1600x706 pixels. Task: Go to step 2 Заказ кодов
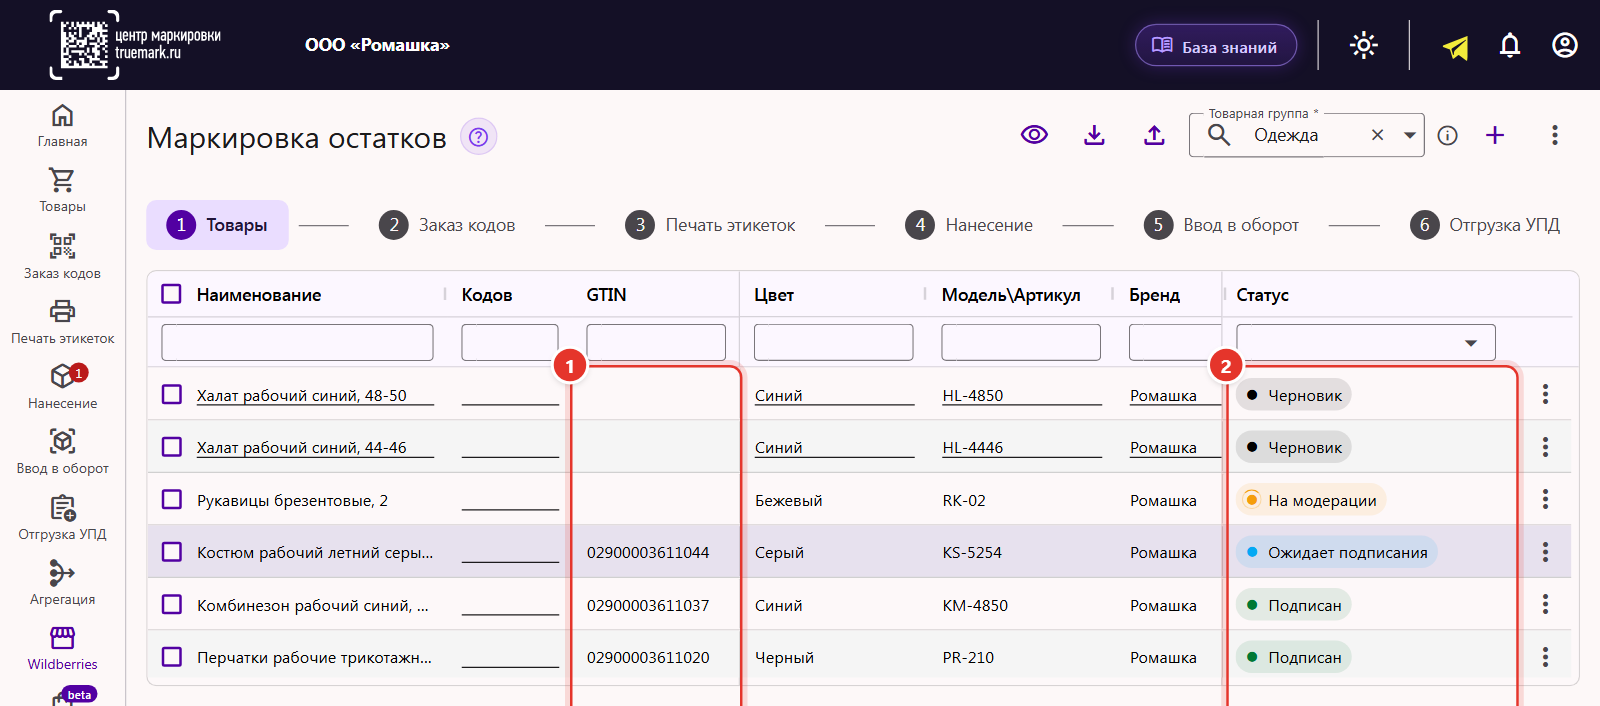[447, 225]
